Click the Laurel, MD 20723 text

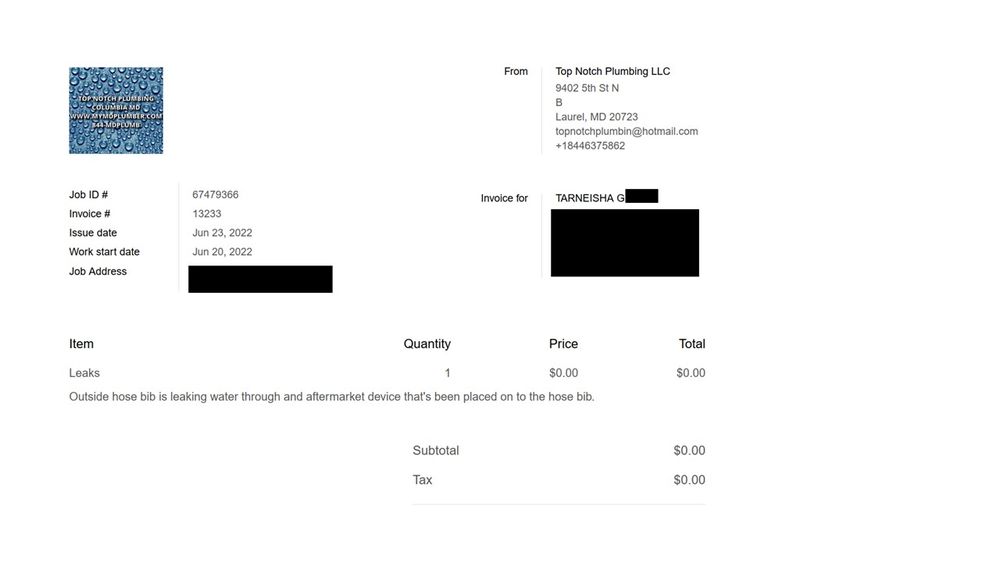point(596,117)
